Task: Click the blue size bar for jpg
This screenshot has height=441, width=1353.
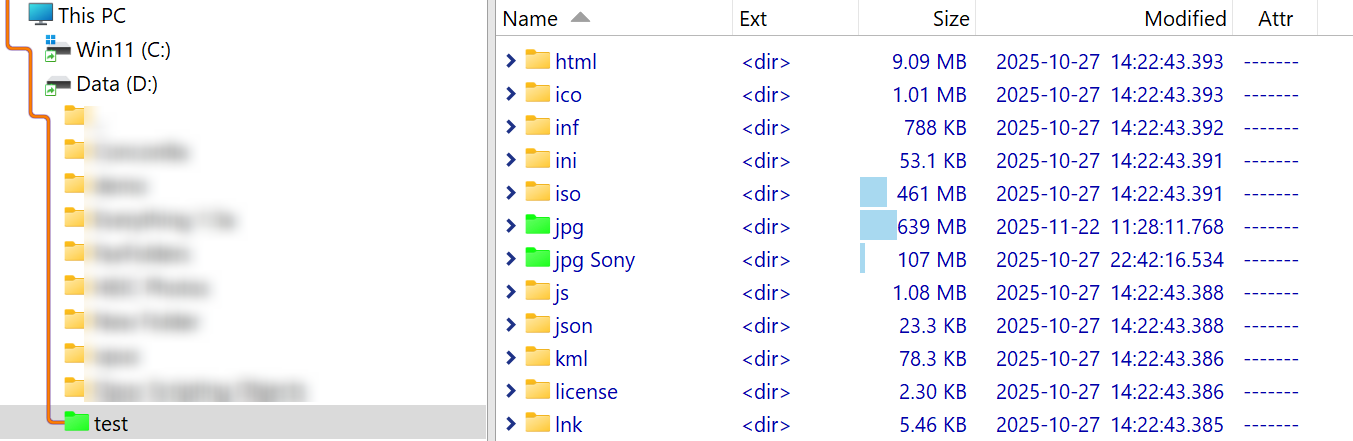Action: click(878, 226)
